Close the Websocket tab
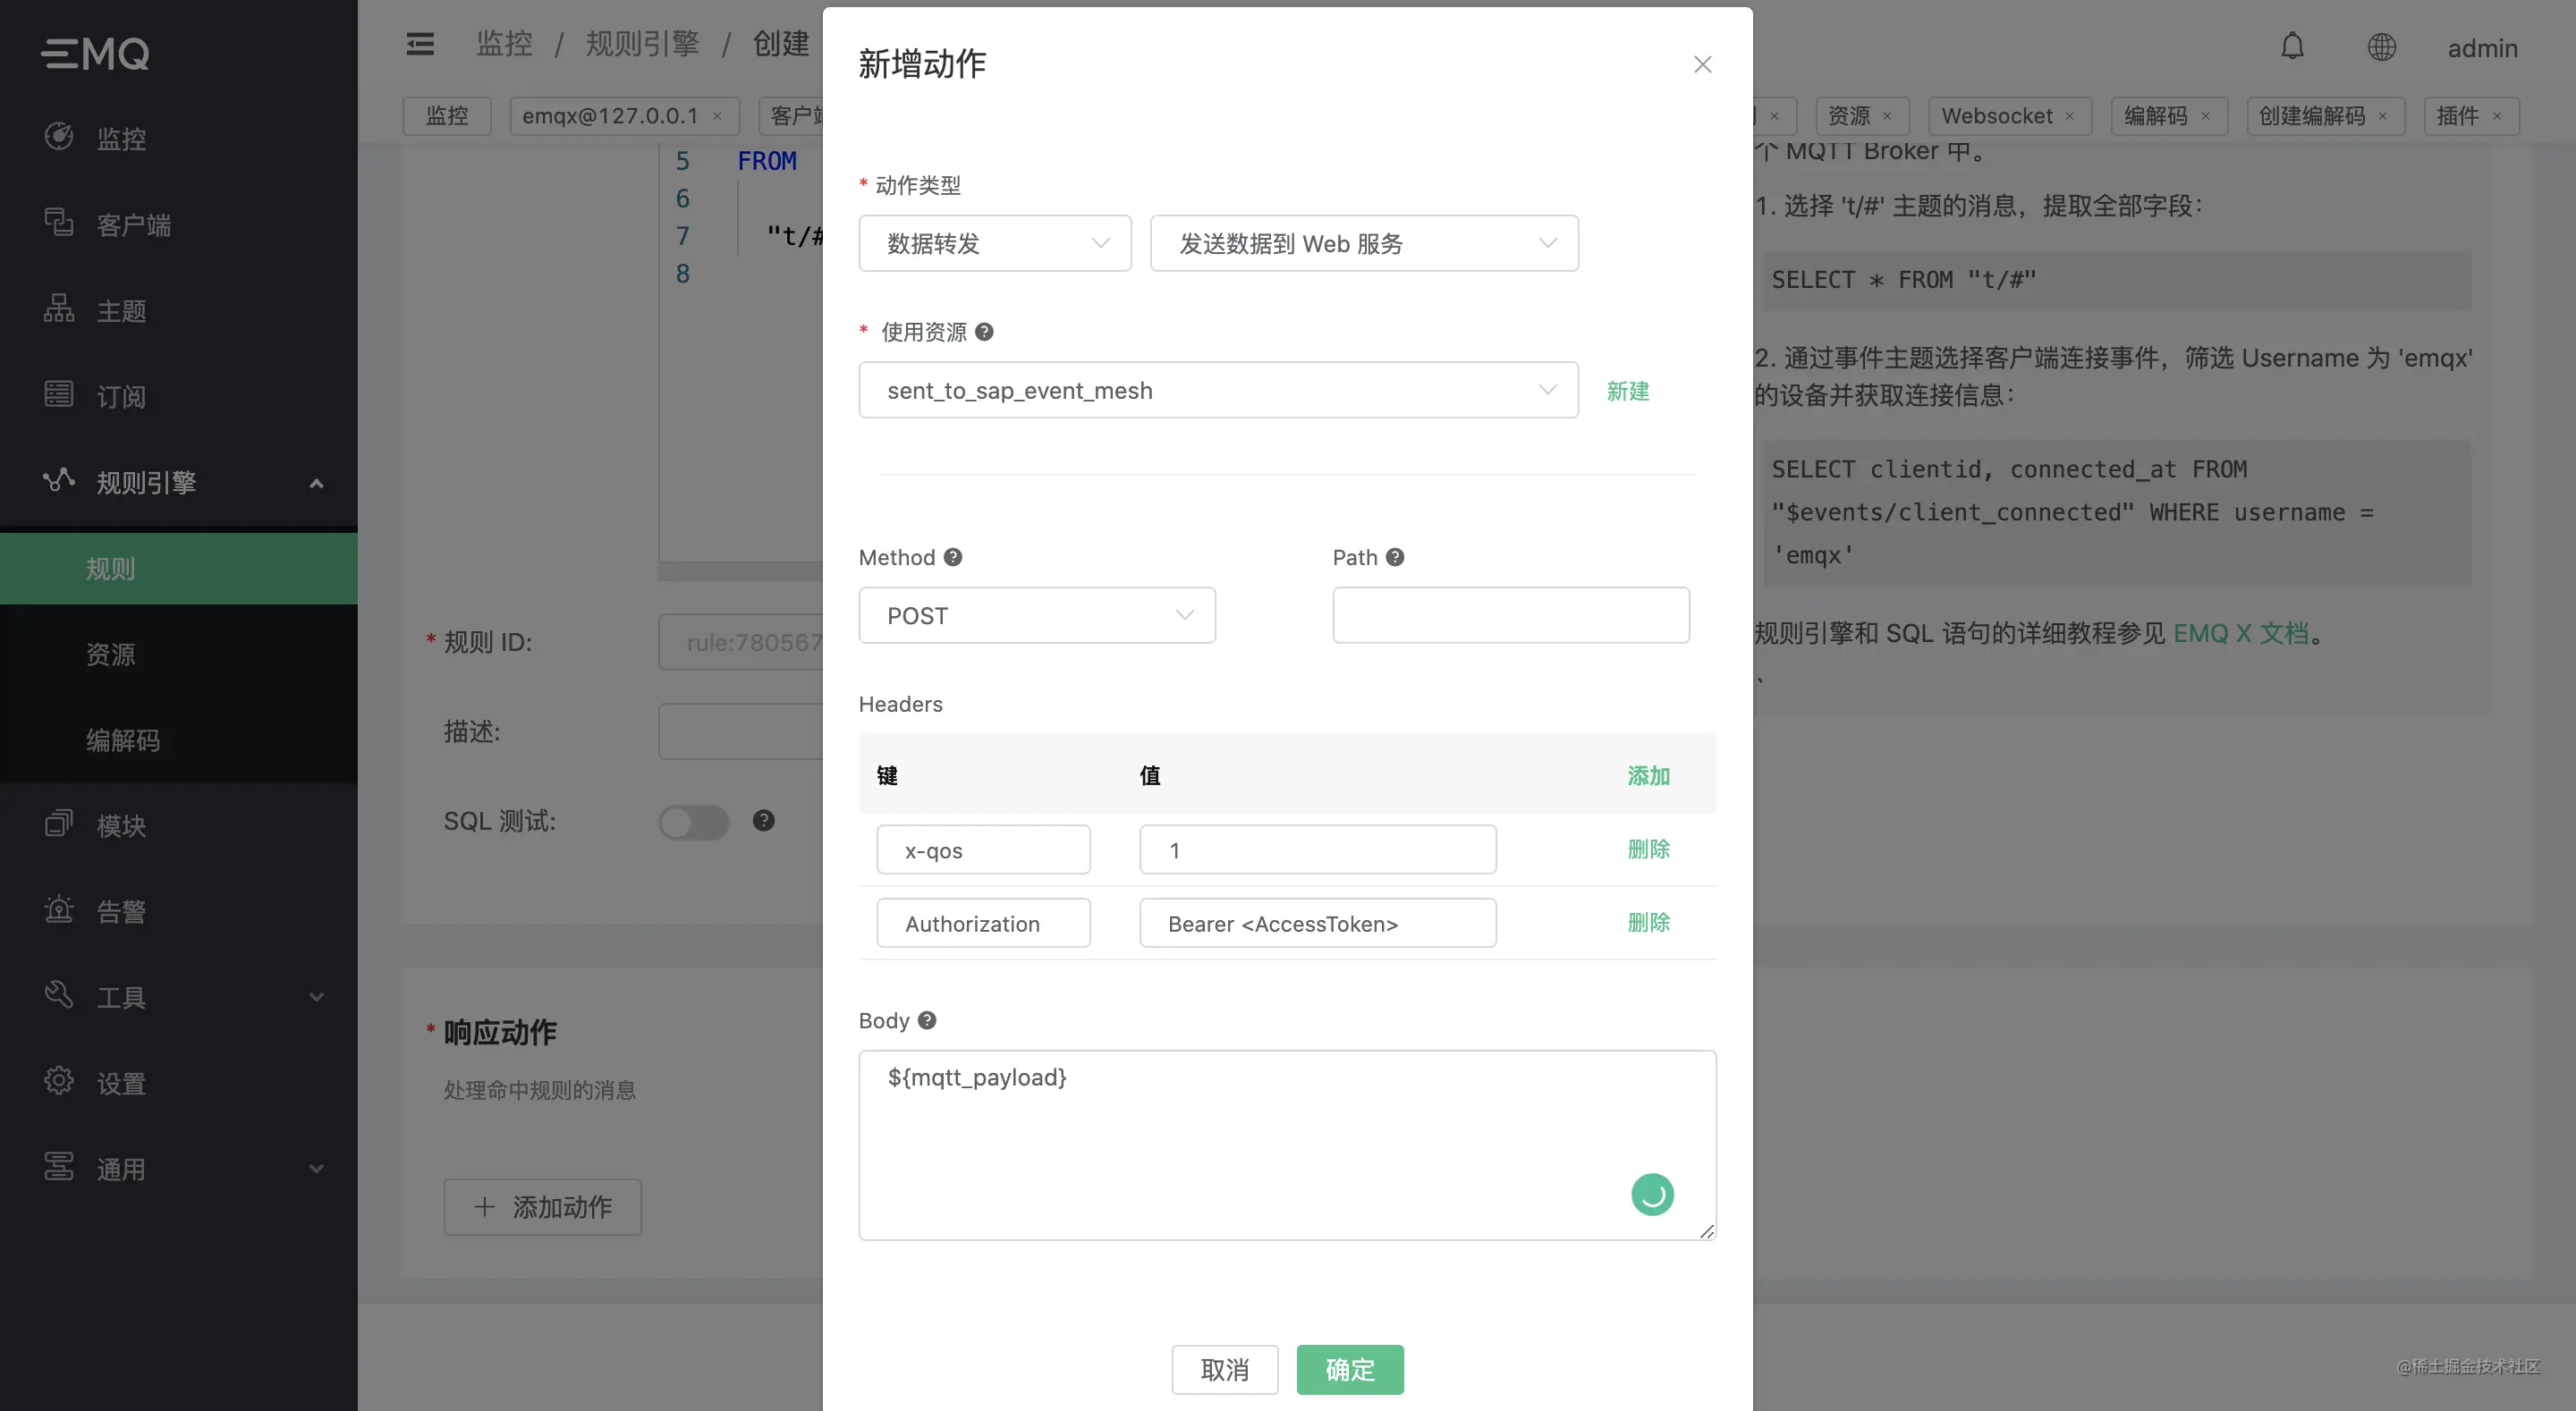2576x1411 pixels. (2070, 116)
